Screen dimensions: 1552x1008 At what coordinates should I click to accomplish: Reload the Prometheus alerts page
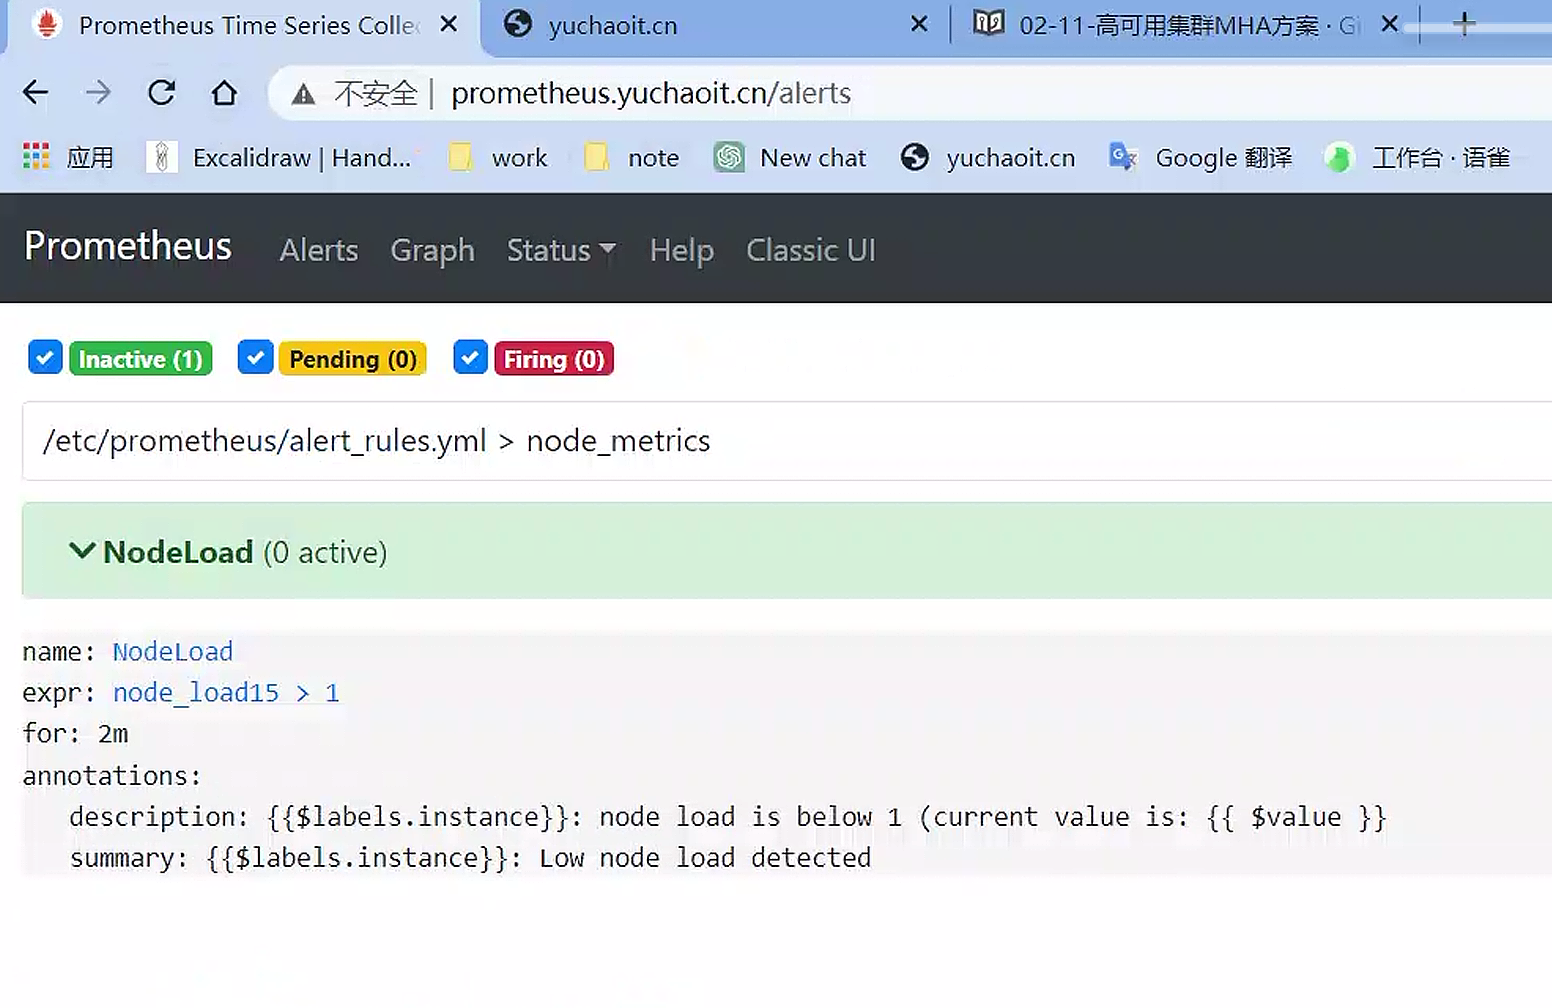tap(161, 93)
